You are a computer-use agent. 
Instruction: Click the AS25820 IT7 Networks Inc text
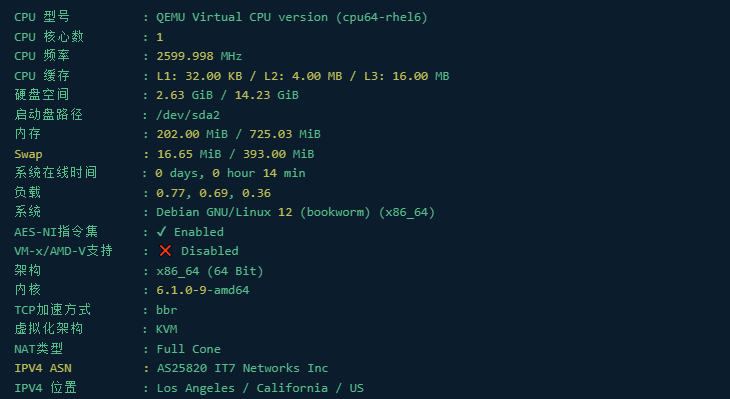click(x=242, y=368)
